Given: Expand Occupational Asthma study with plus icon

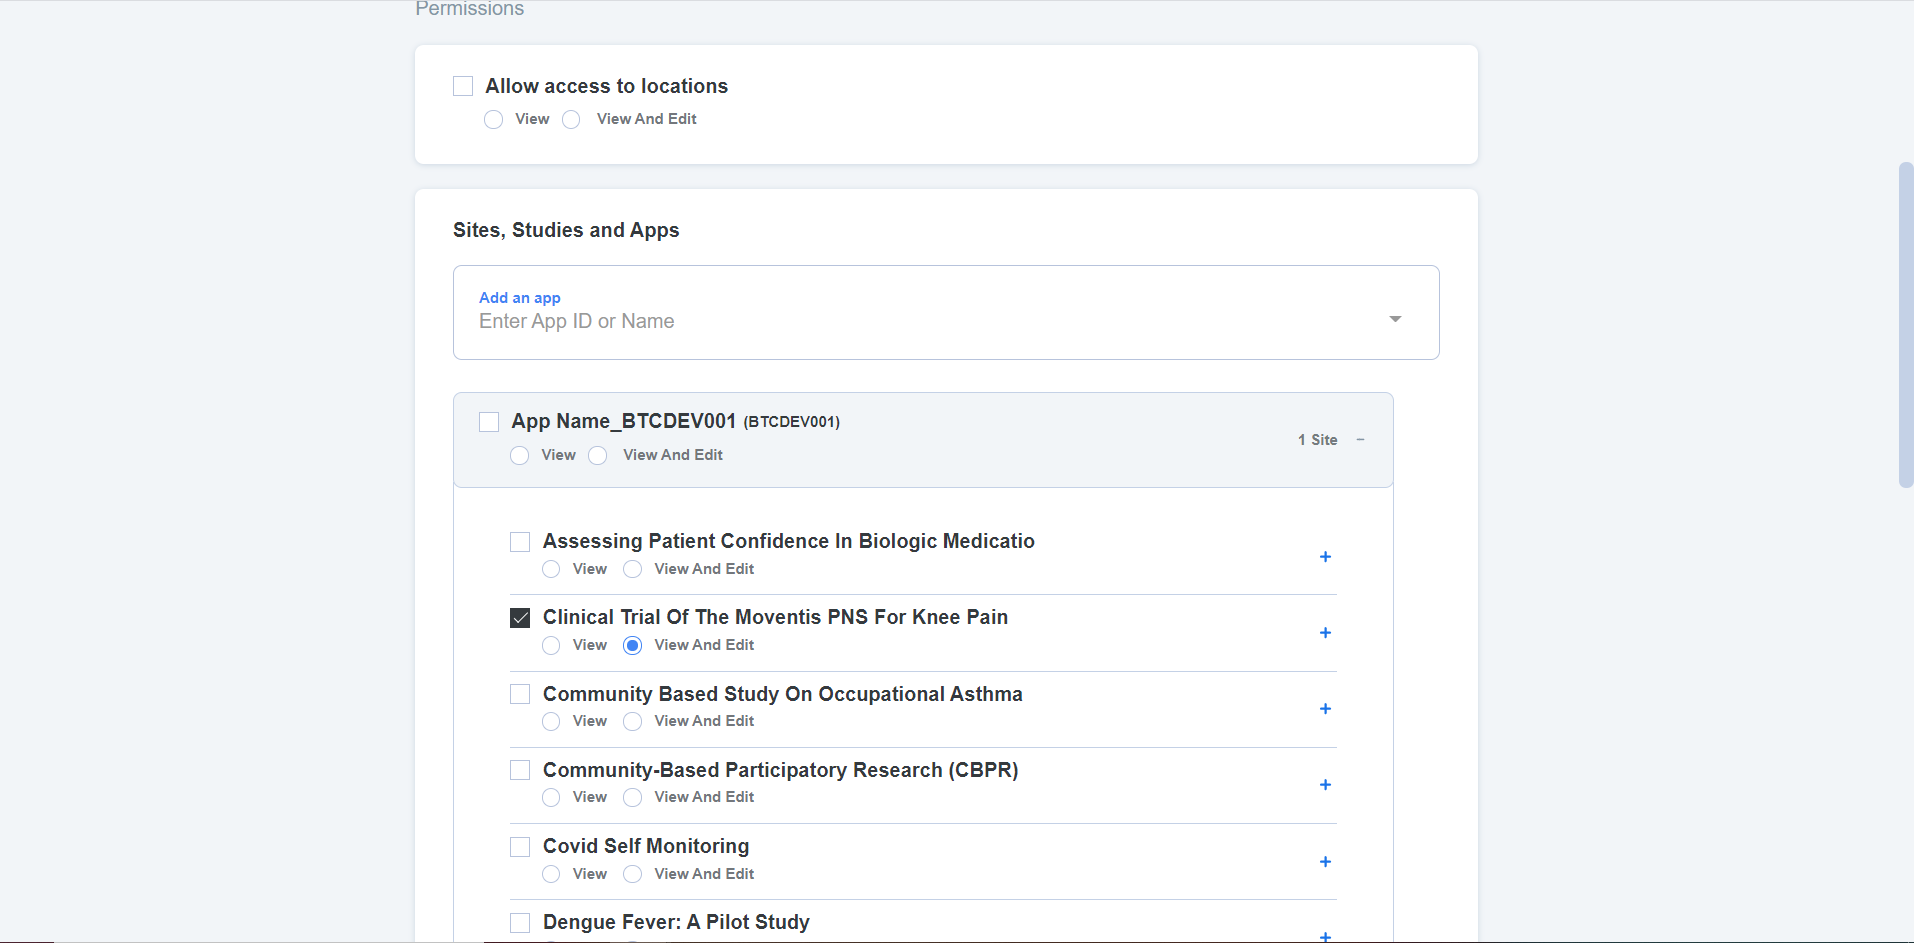Looking at the screenshot, I should pos(1325,709).
